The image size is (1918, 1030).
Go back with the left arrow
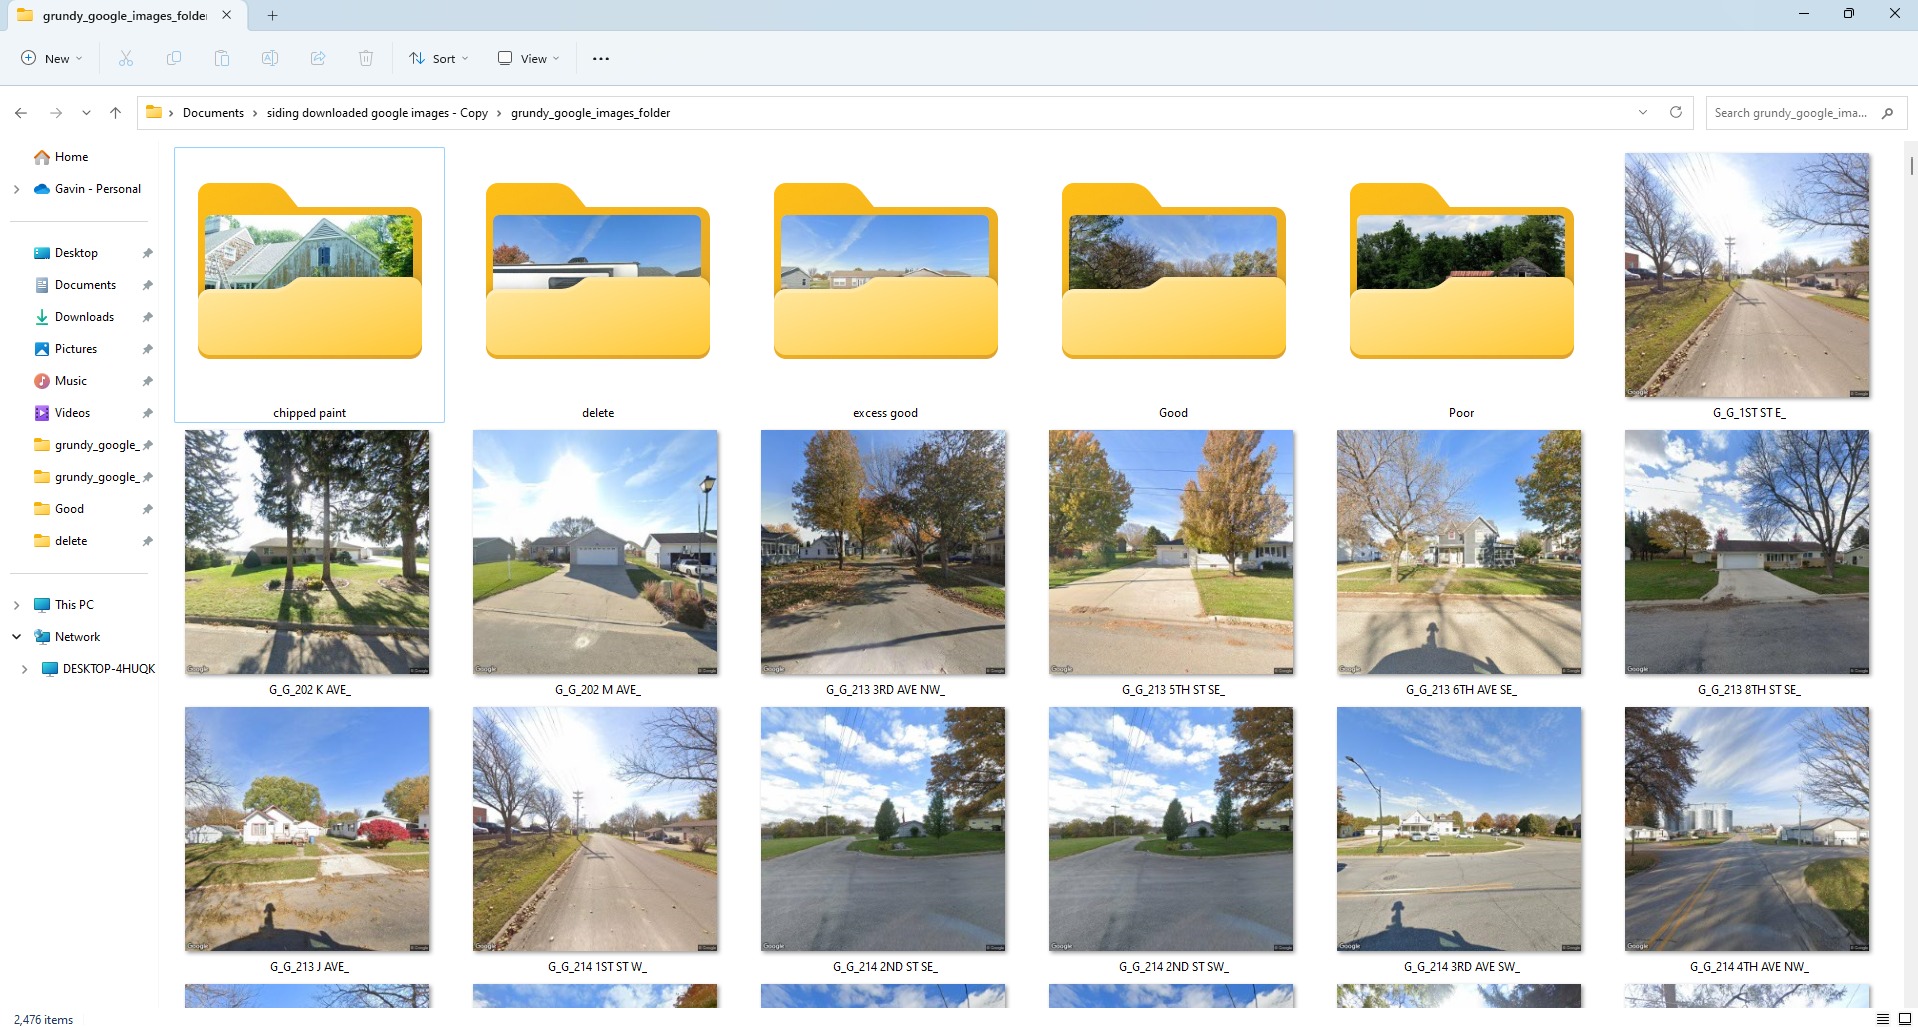[x=21, y=113]
